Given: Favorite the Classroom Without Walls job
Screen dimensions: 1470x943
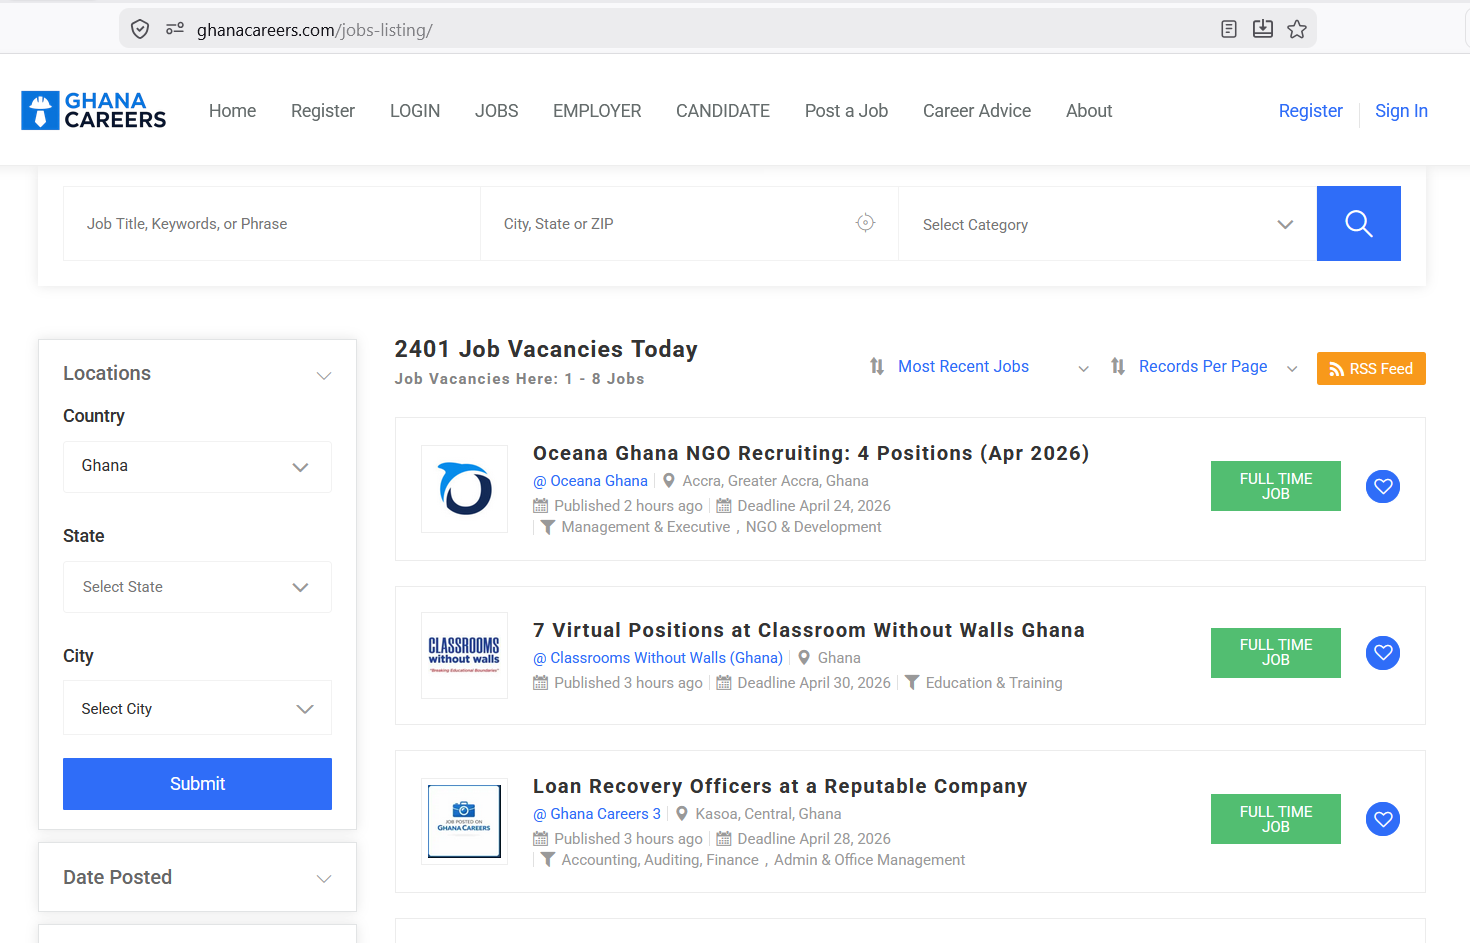Looking at the screenshot, I should click(1382, 653).
